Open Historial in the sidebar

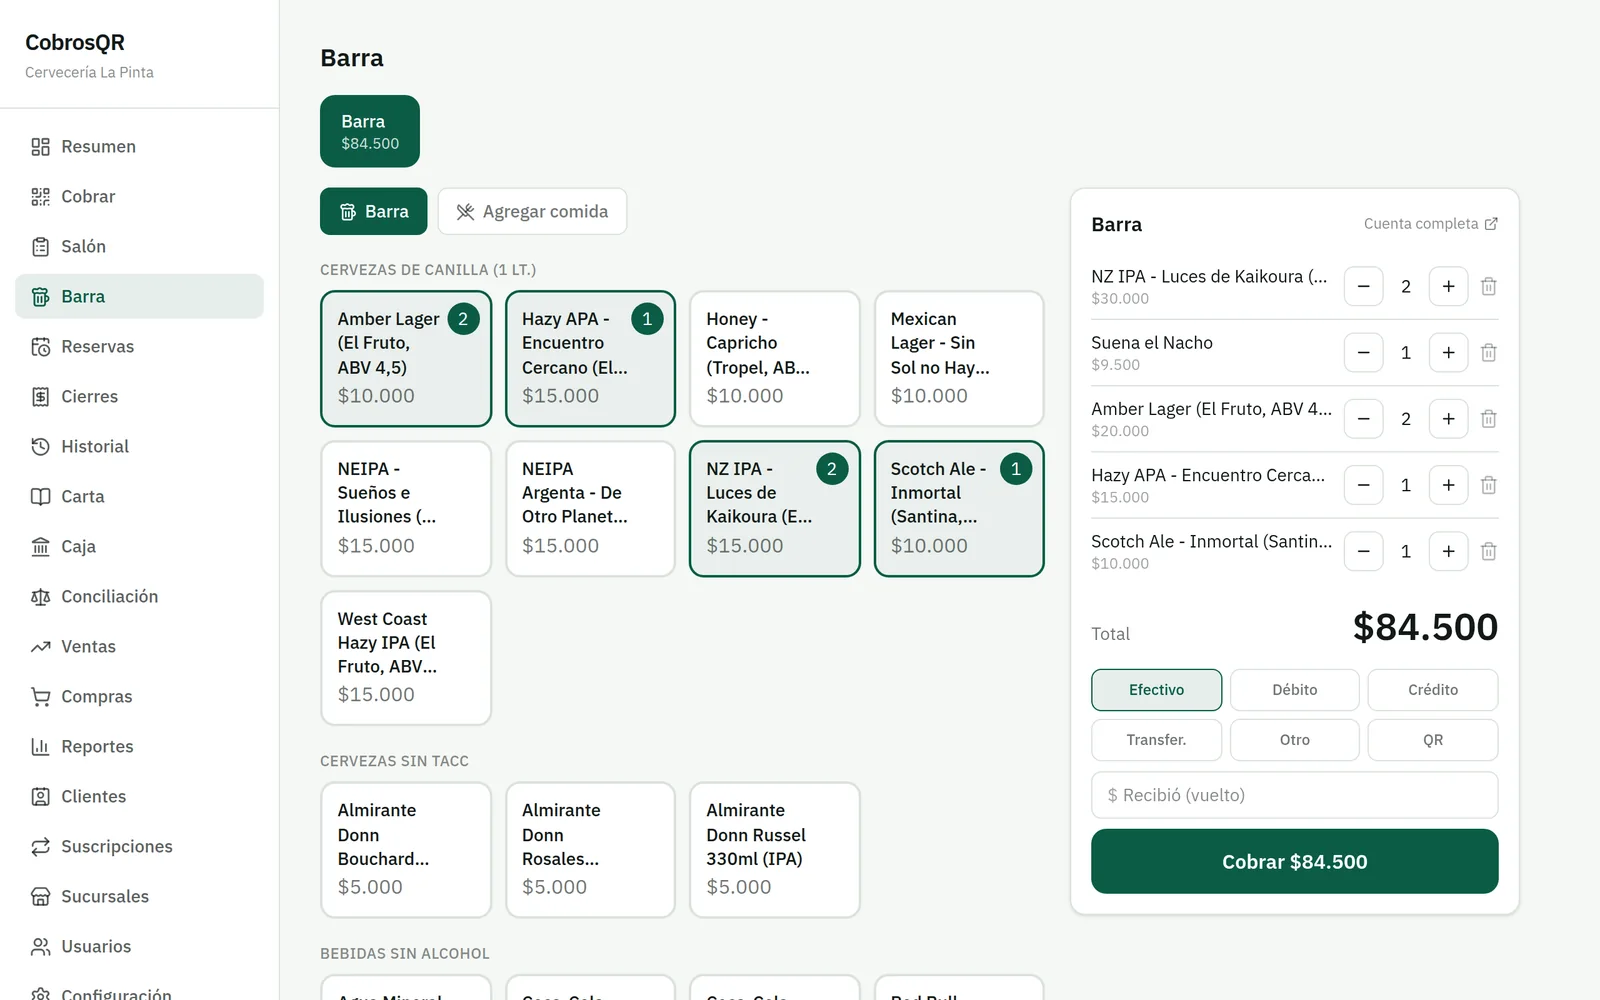140,446
